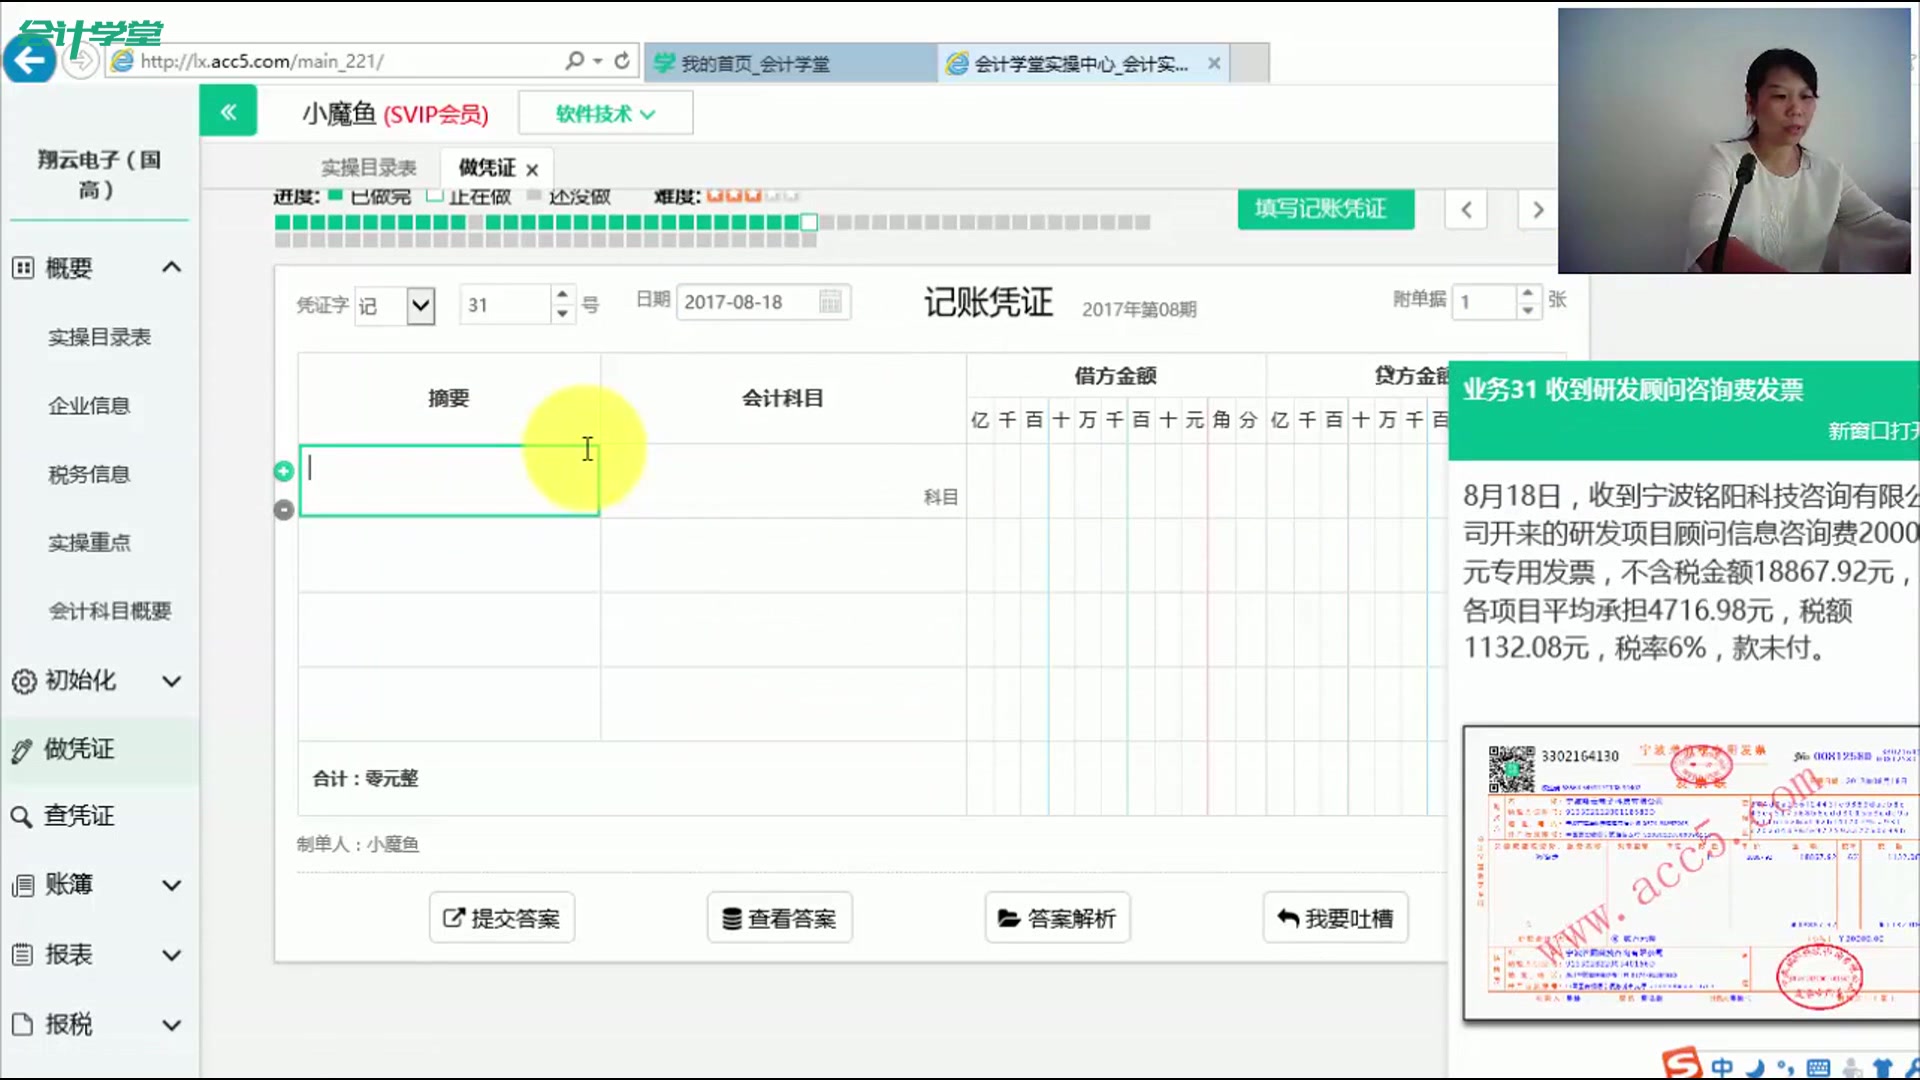Click the 填写记账凭证 button
This screenshot has width=1920, height=1080.
coord(1325,209)
